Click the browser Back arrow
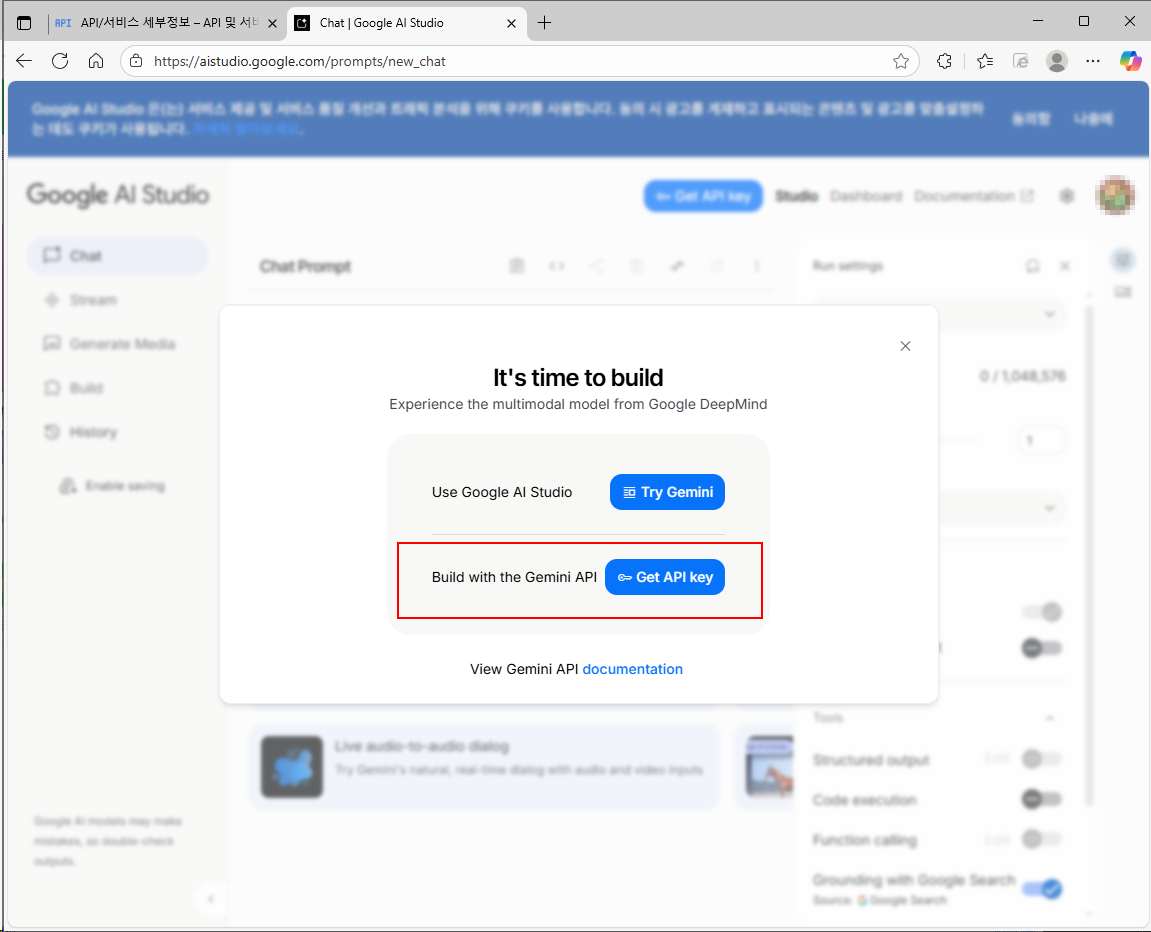 click(x=24, y=61)
